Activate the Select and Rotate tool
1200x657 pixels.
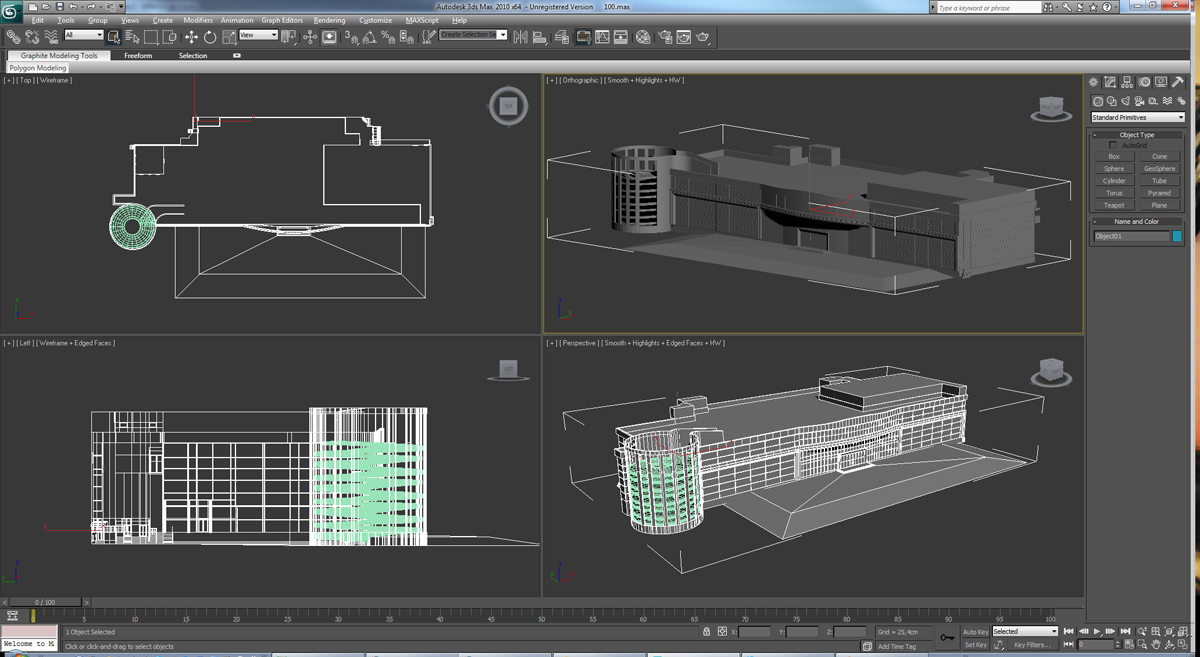210,37
